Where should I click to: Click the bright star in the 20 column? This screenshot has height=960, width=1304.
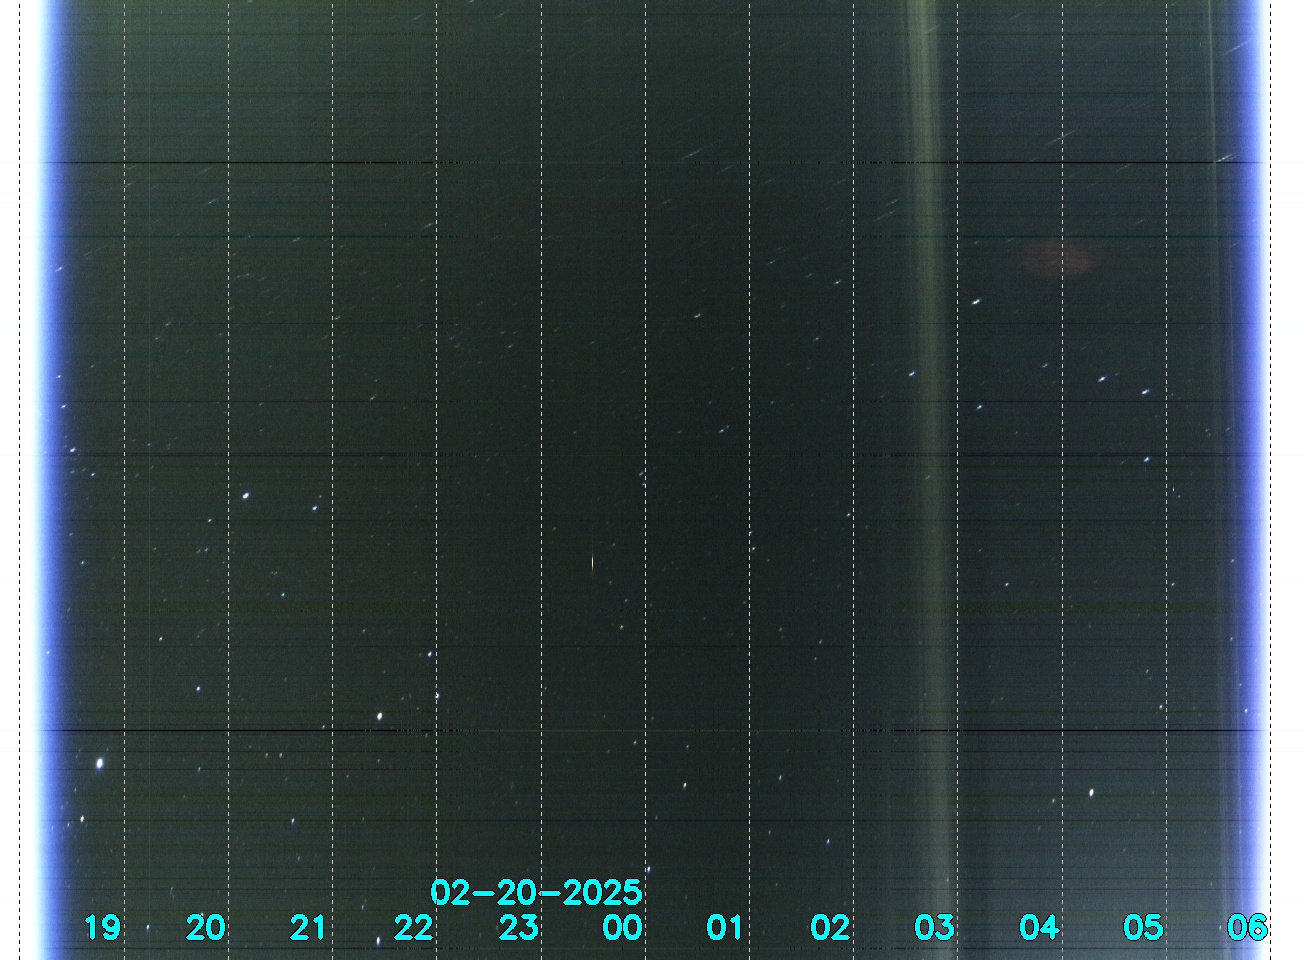click(246, 495)
